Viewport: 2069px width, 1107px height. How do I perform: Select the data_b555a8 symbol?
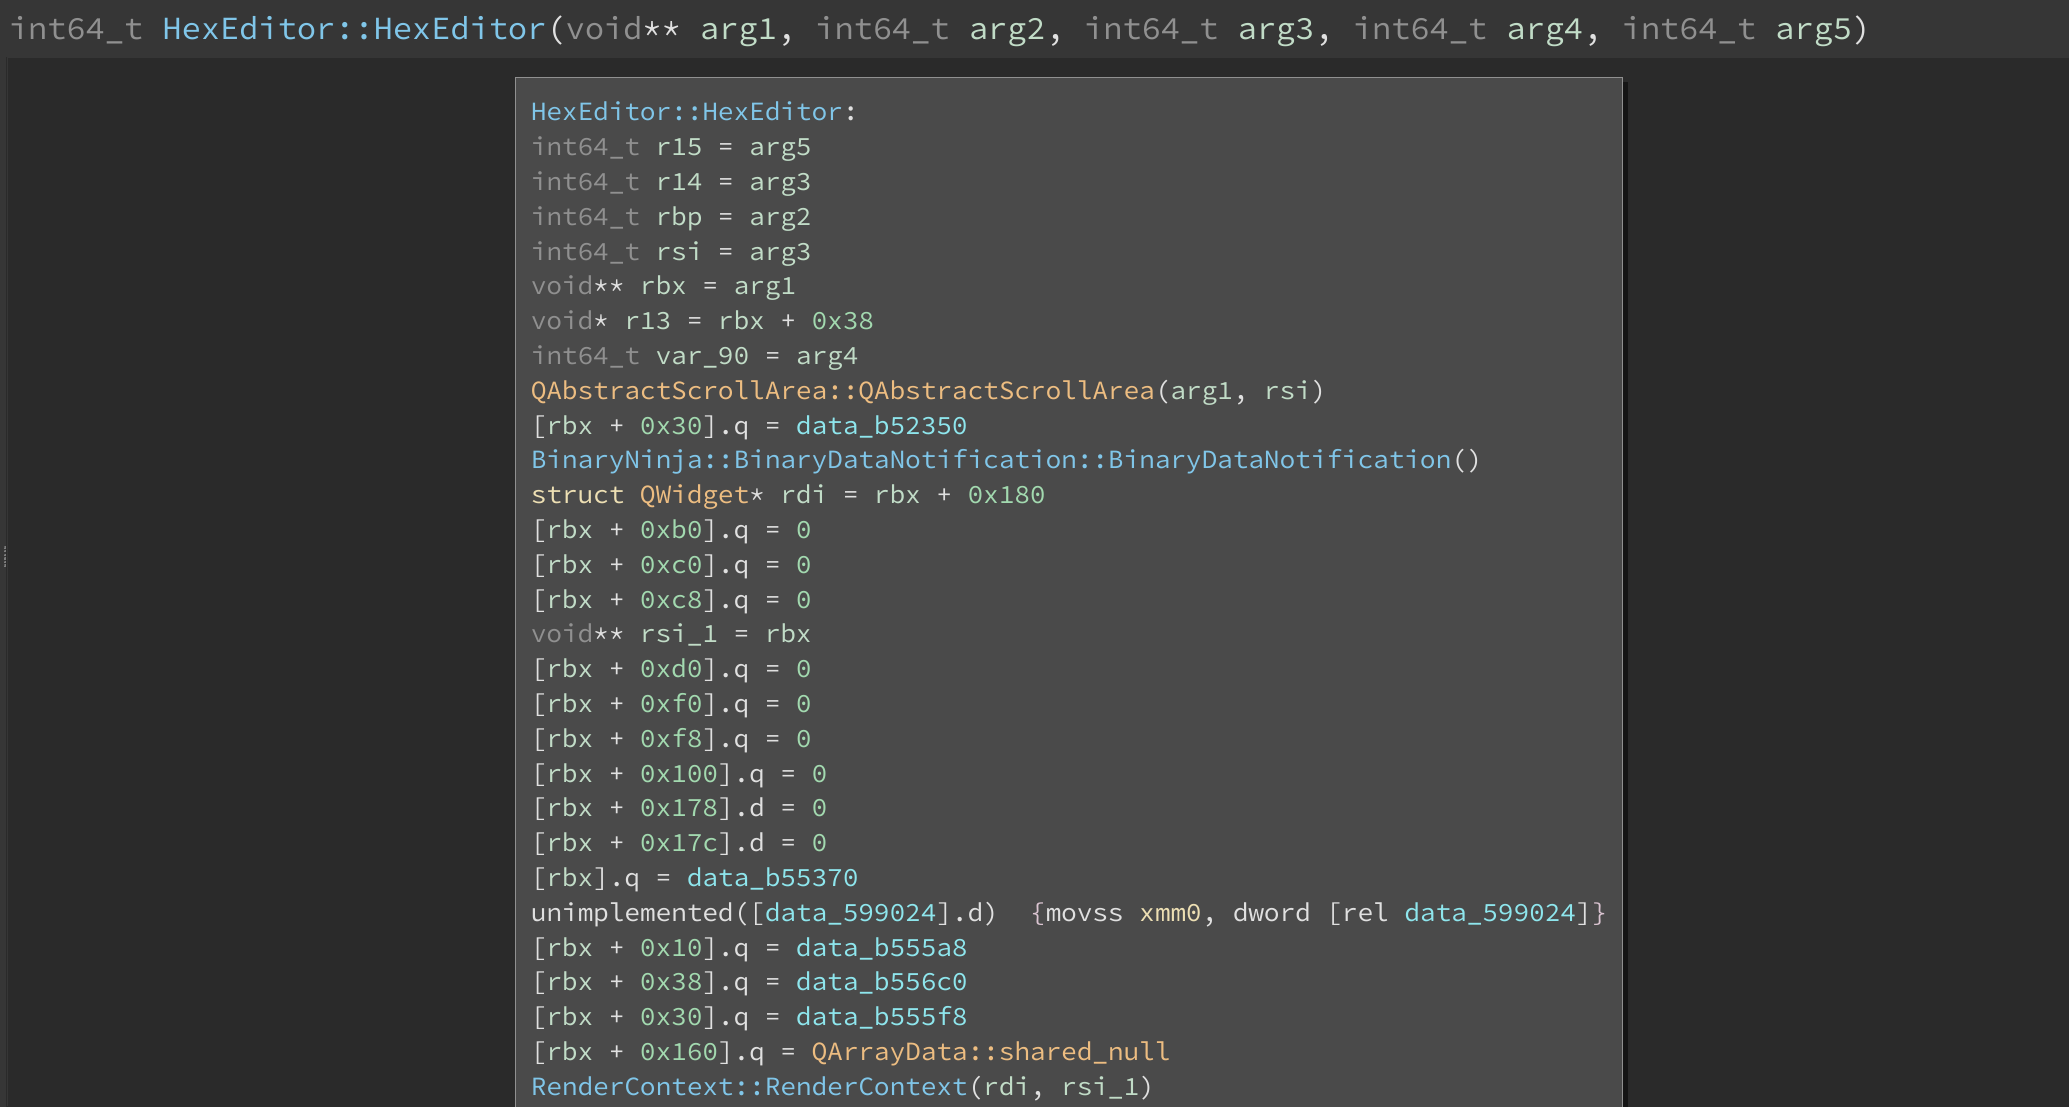click(880, 947)
